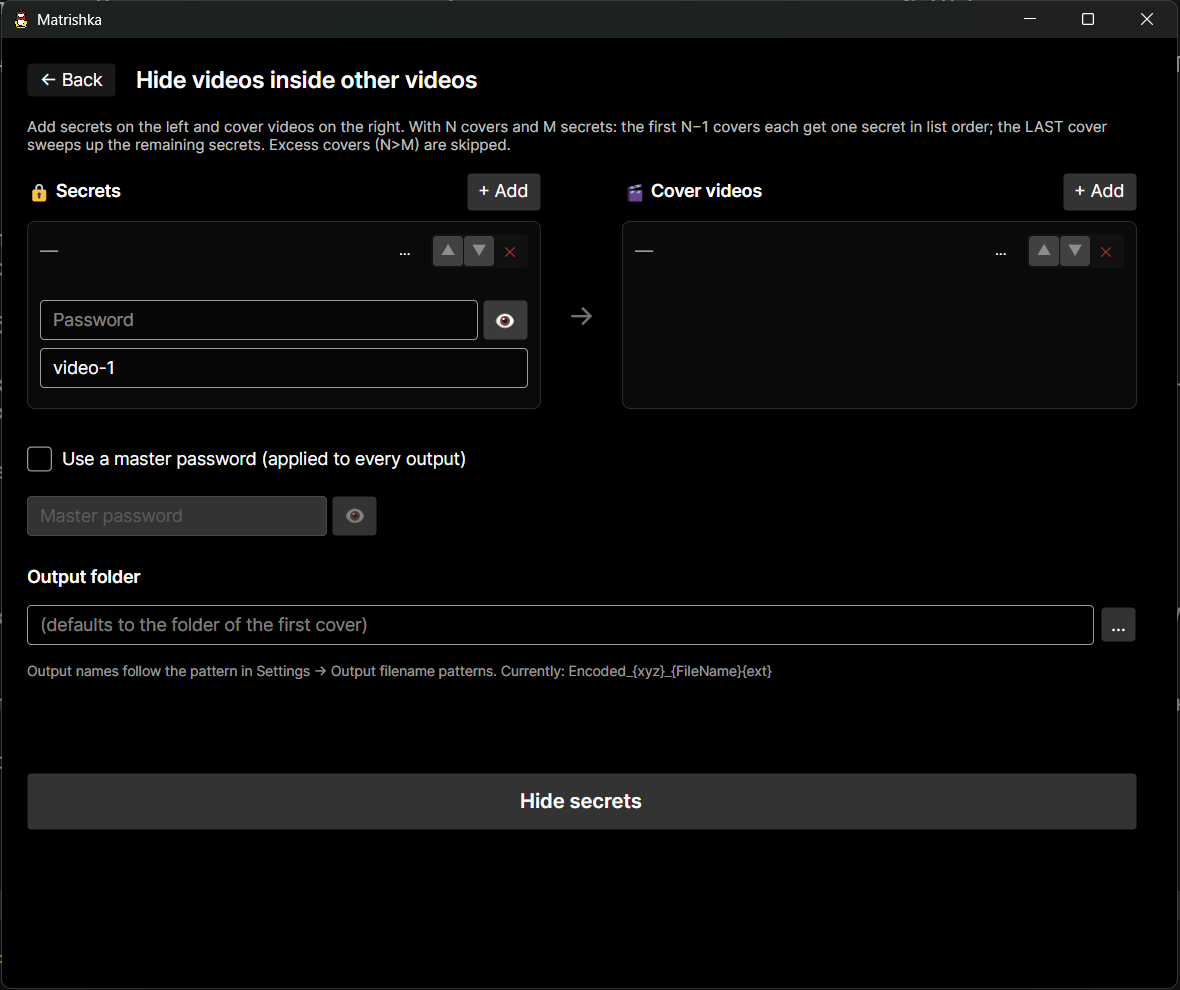The width and height of the screenshot is (1180, 990).
Task: Browse for a secret file via ellipsis
Action: [x=405, y=252]
